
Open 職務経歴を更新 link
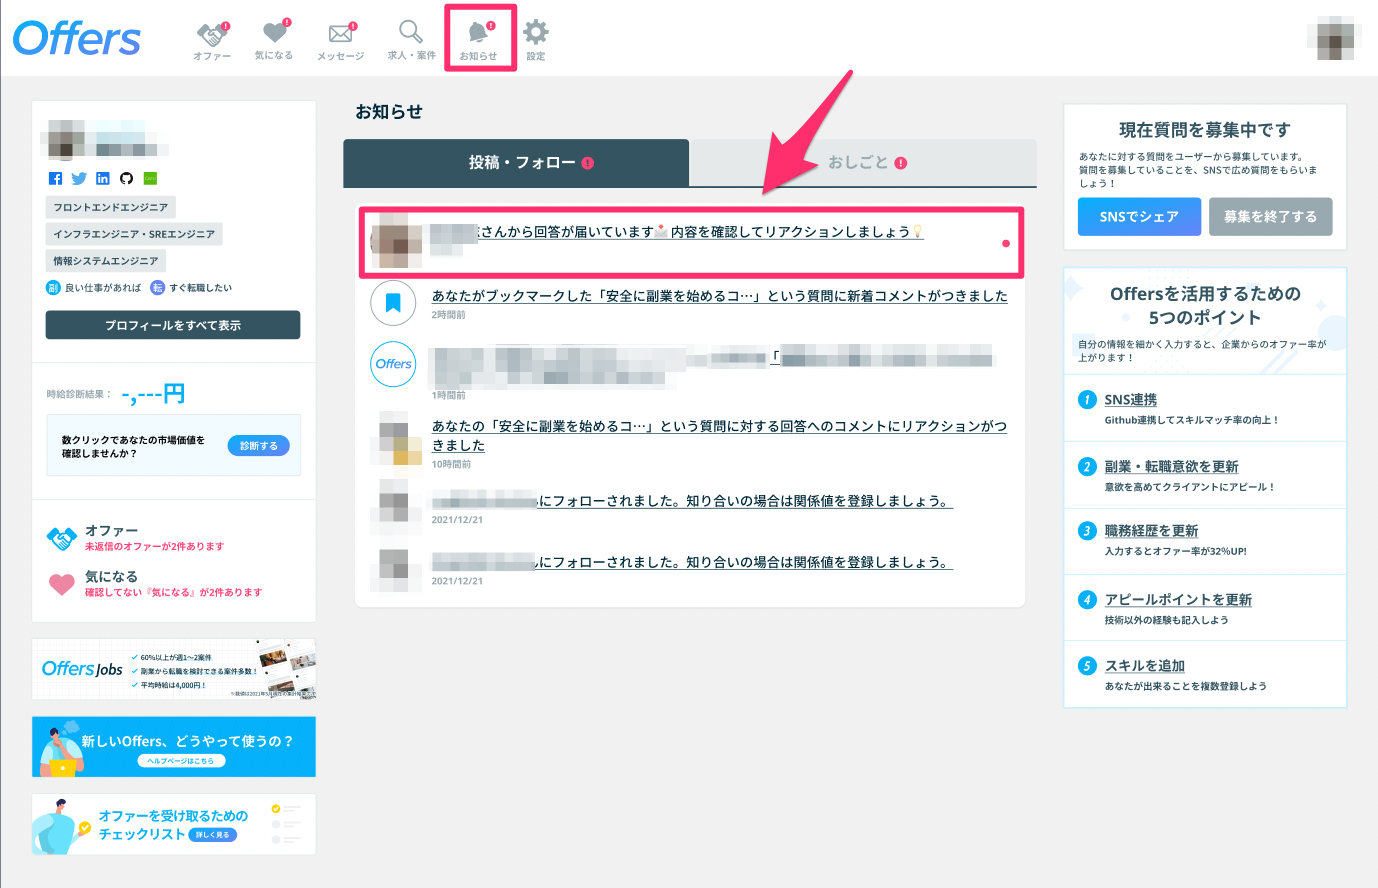[1151, 531]
